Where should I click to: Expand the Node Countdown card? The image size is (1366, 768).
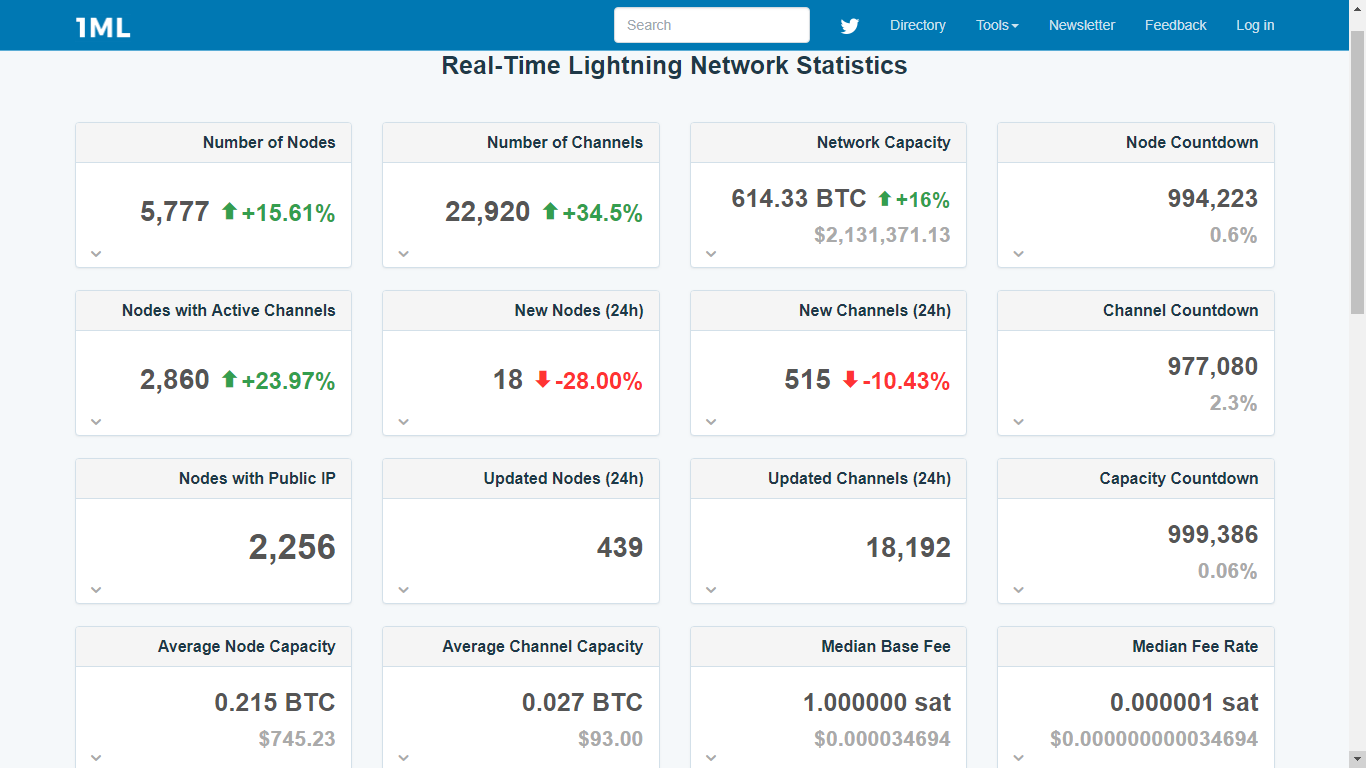pyautogui.click(x=1018, y=254)
